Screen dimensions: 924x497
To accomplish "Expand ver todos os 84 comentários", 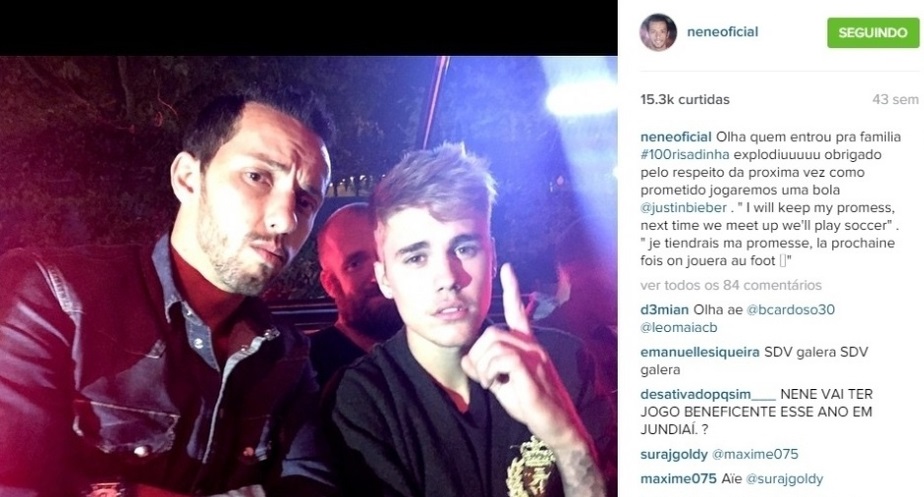I will point(731,285).
